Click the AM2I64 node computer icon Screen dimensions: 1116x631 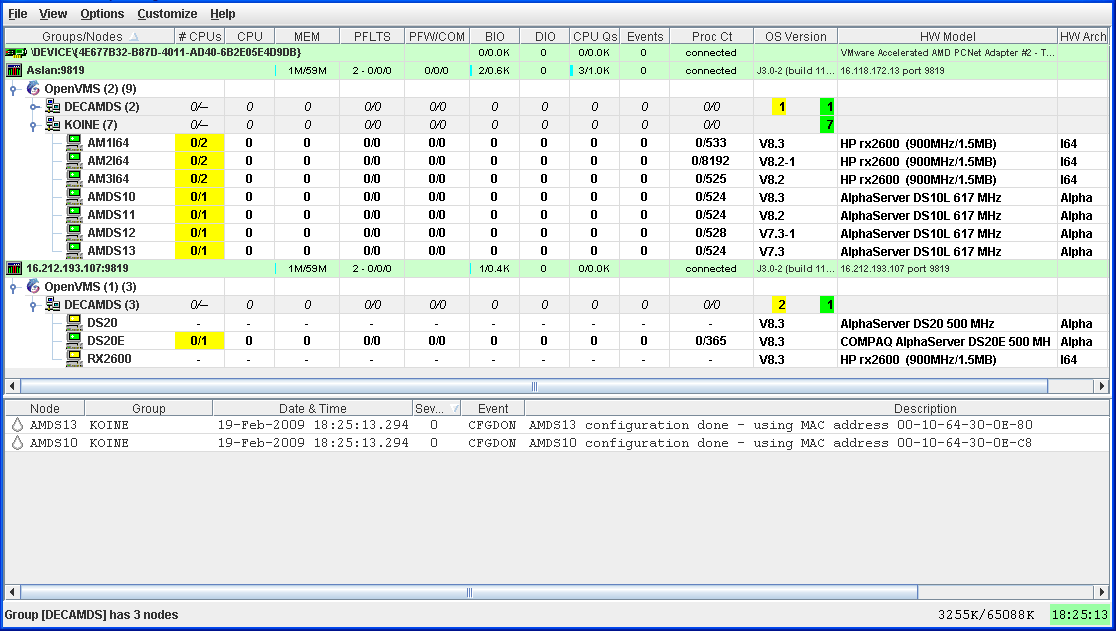click(x=74, y=160)
